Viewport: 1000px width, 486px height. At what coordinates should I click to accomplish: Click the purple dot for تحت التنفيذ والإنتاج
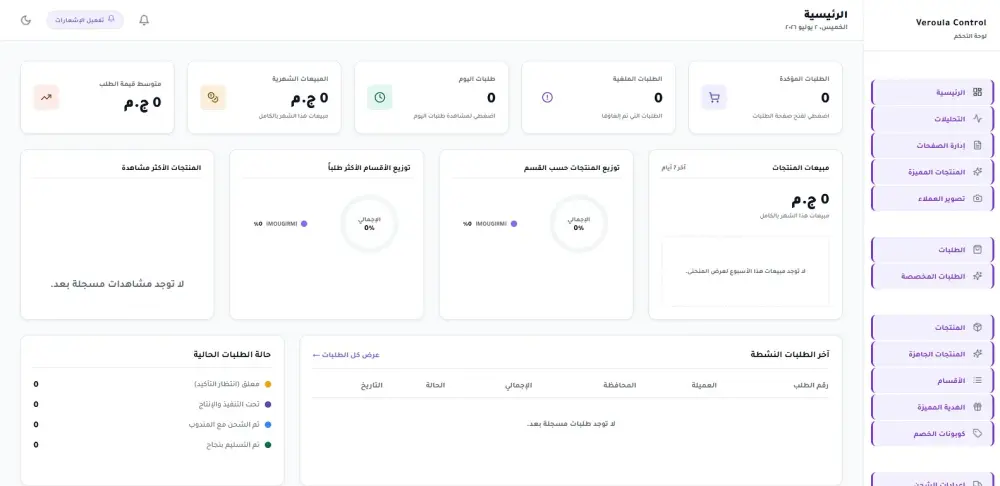268,404
